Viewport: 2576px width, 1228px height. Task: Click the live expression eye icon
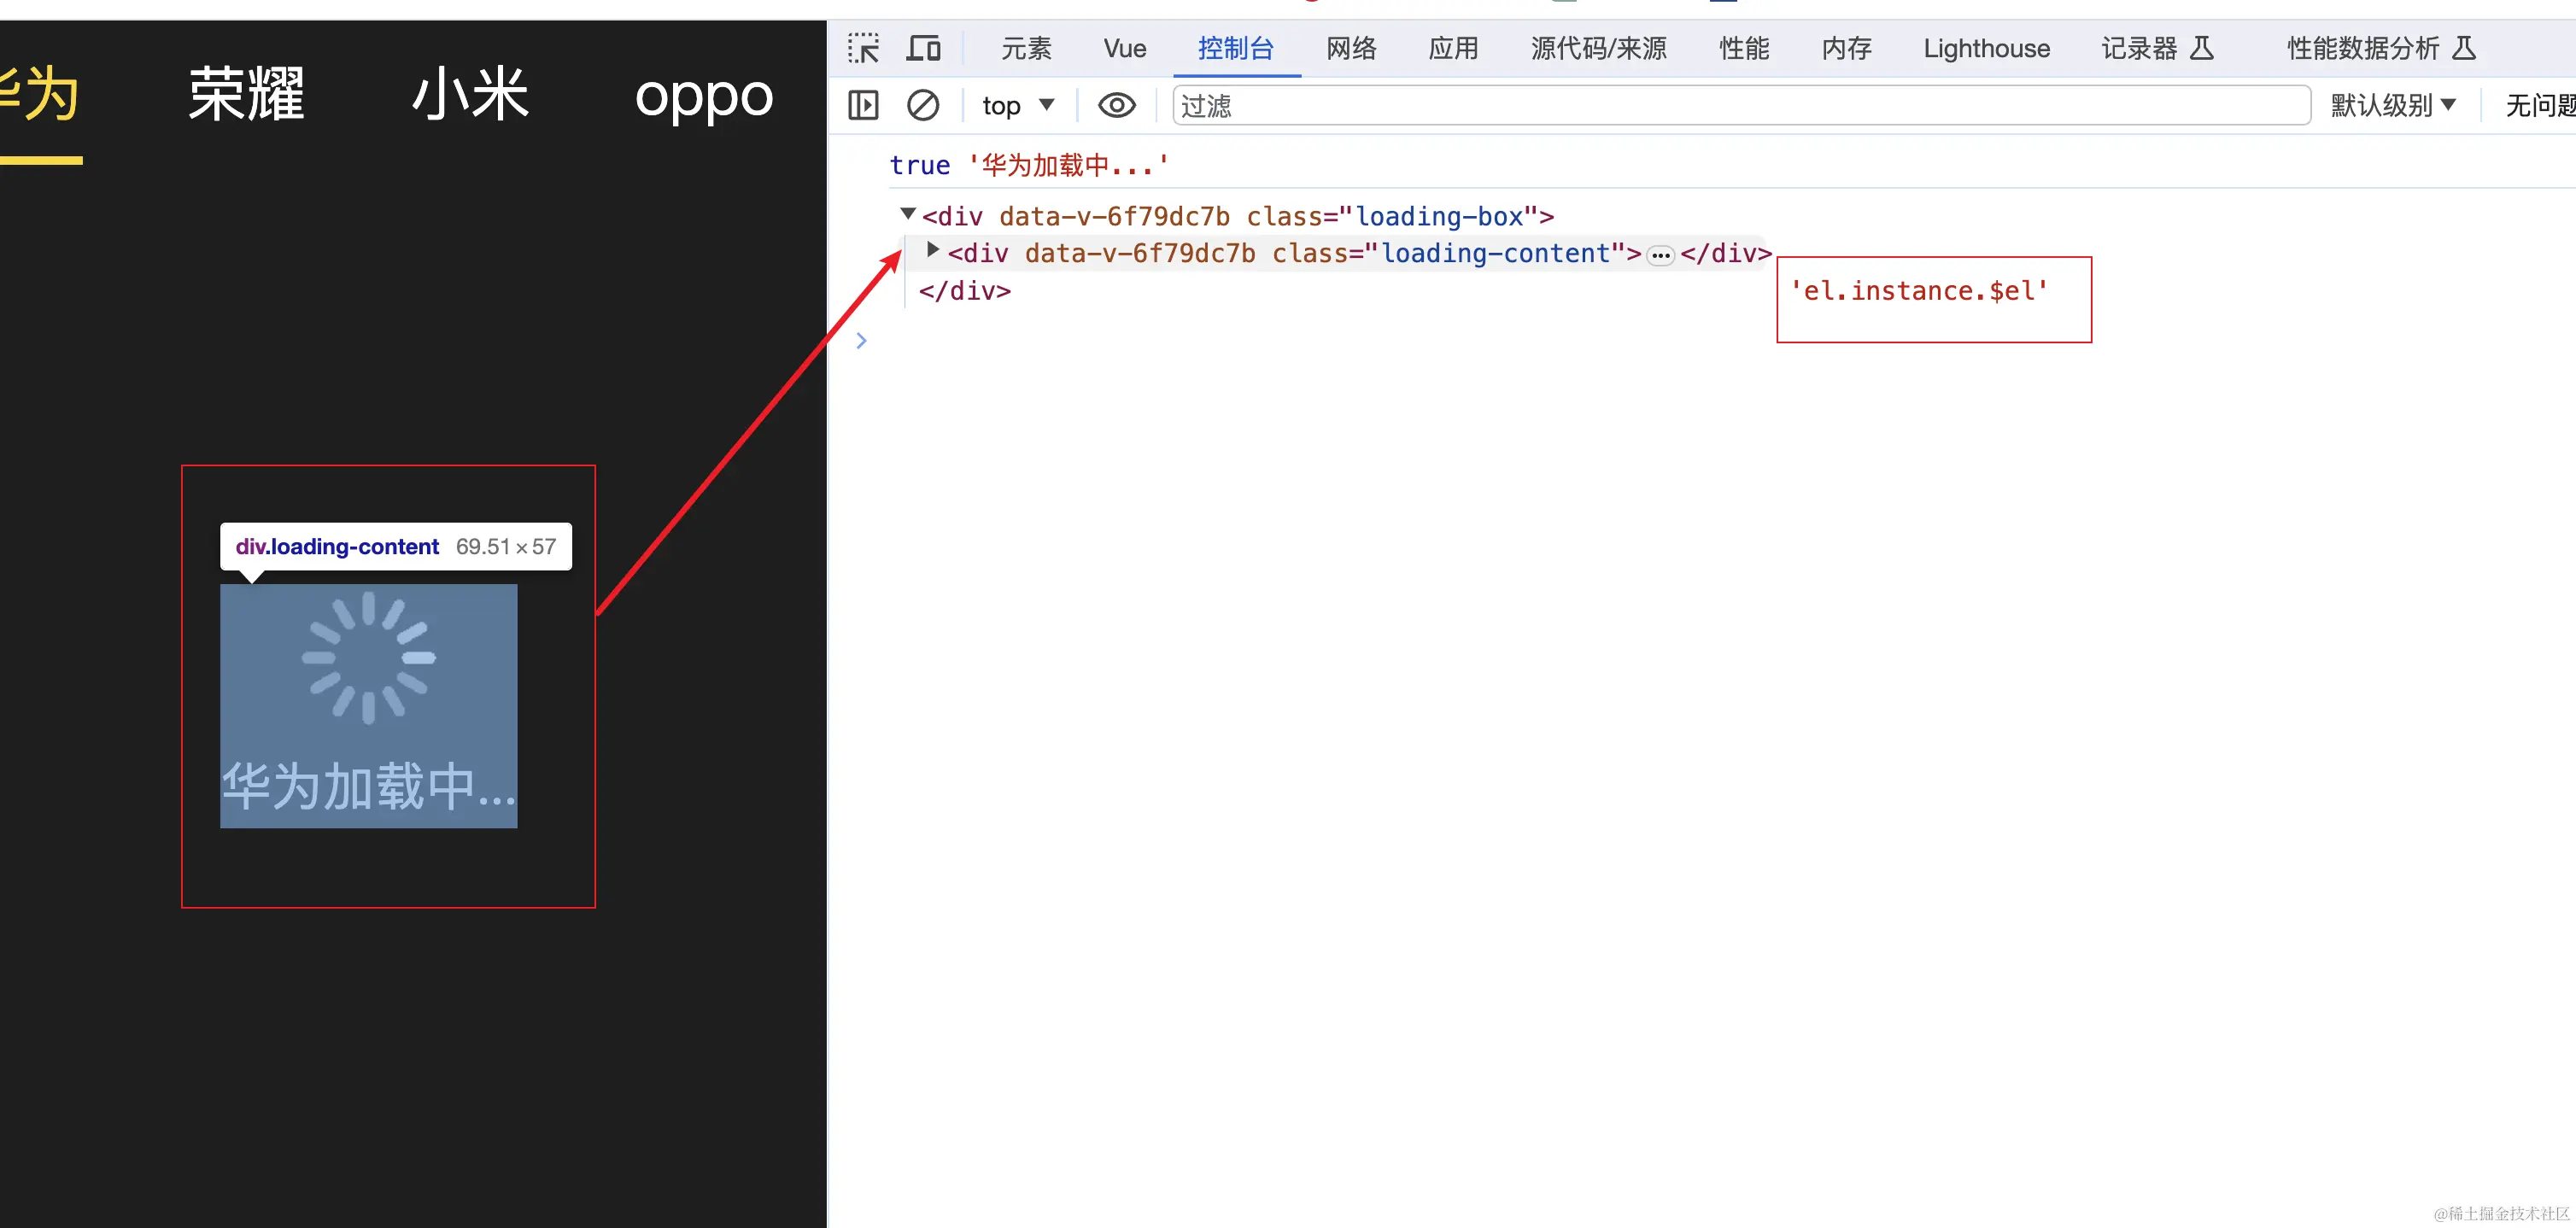[1116, 105]
